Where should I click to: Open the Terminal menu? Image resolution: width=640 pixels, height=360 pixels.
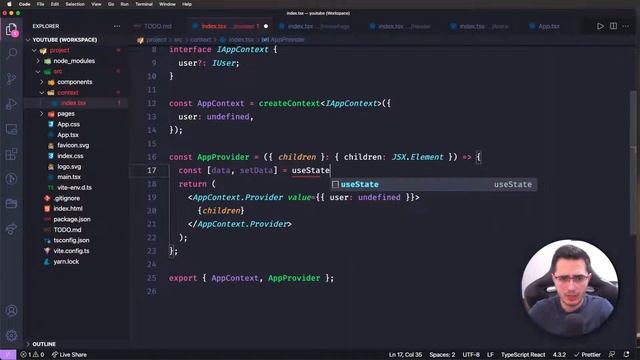[144, 4]
